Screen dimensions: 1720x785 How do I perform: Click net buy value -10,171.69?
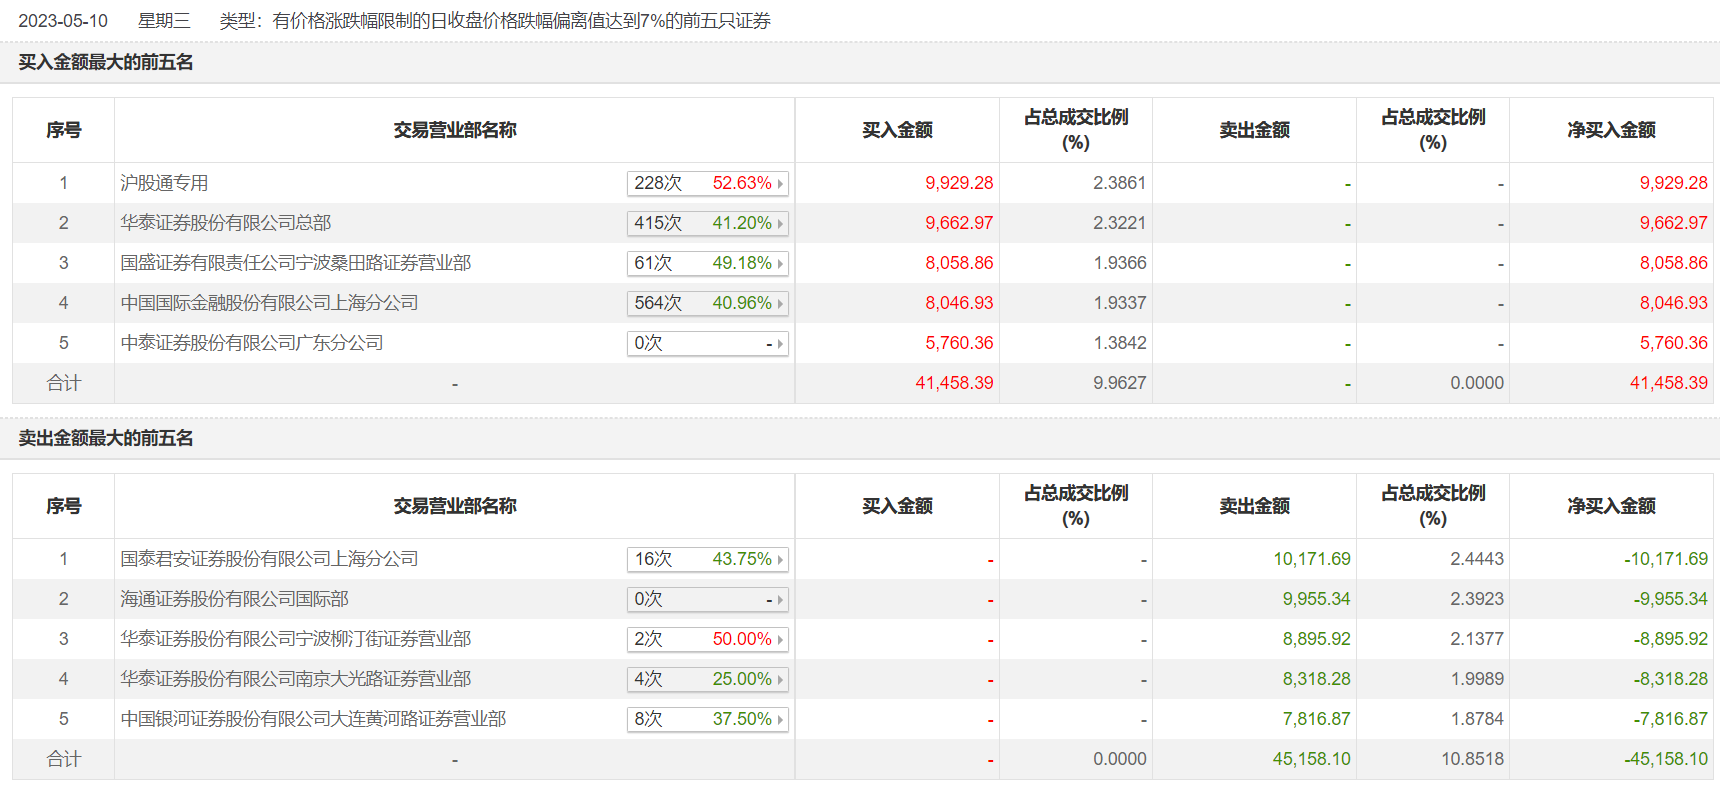(1666, 559)
